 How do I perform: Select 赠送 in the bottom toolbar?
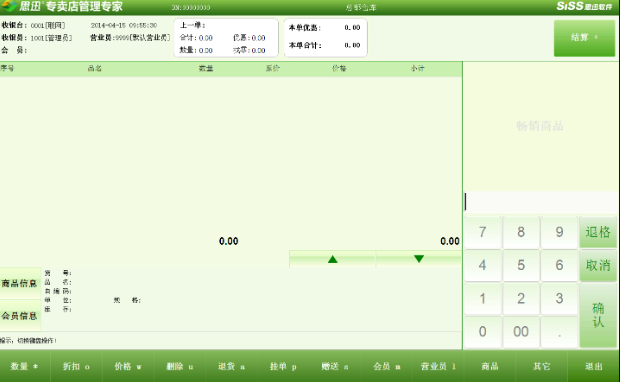335,367
